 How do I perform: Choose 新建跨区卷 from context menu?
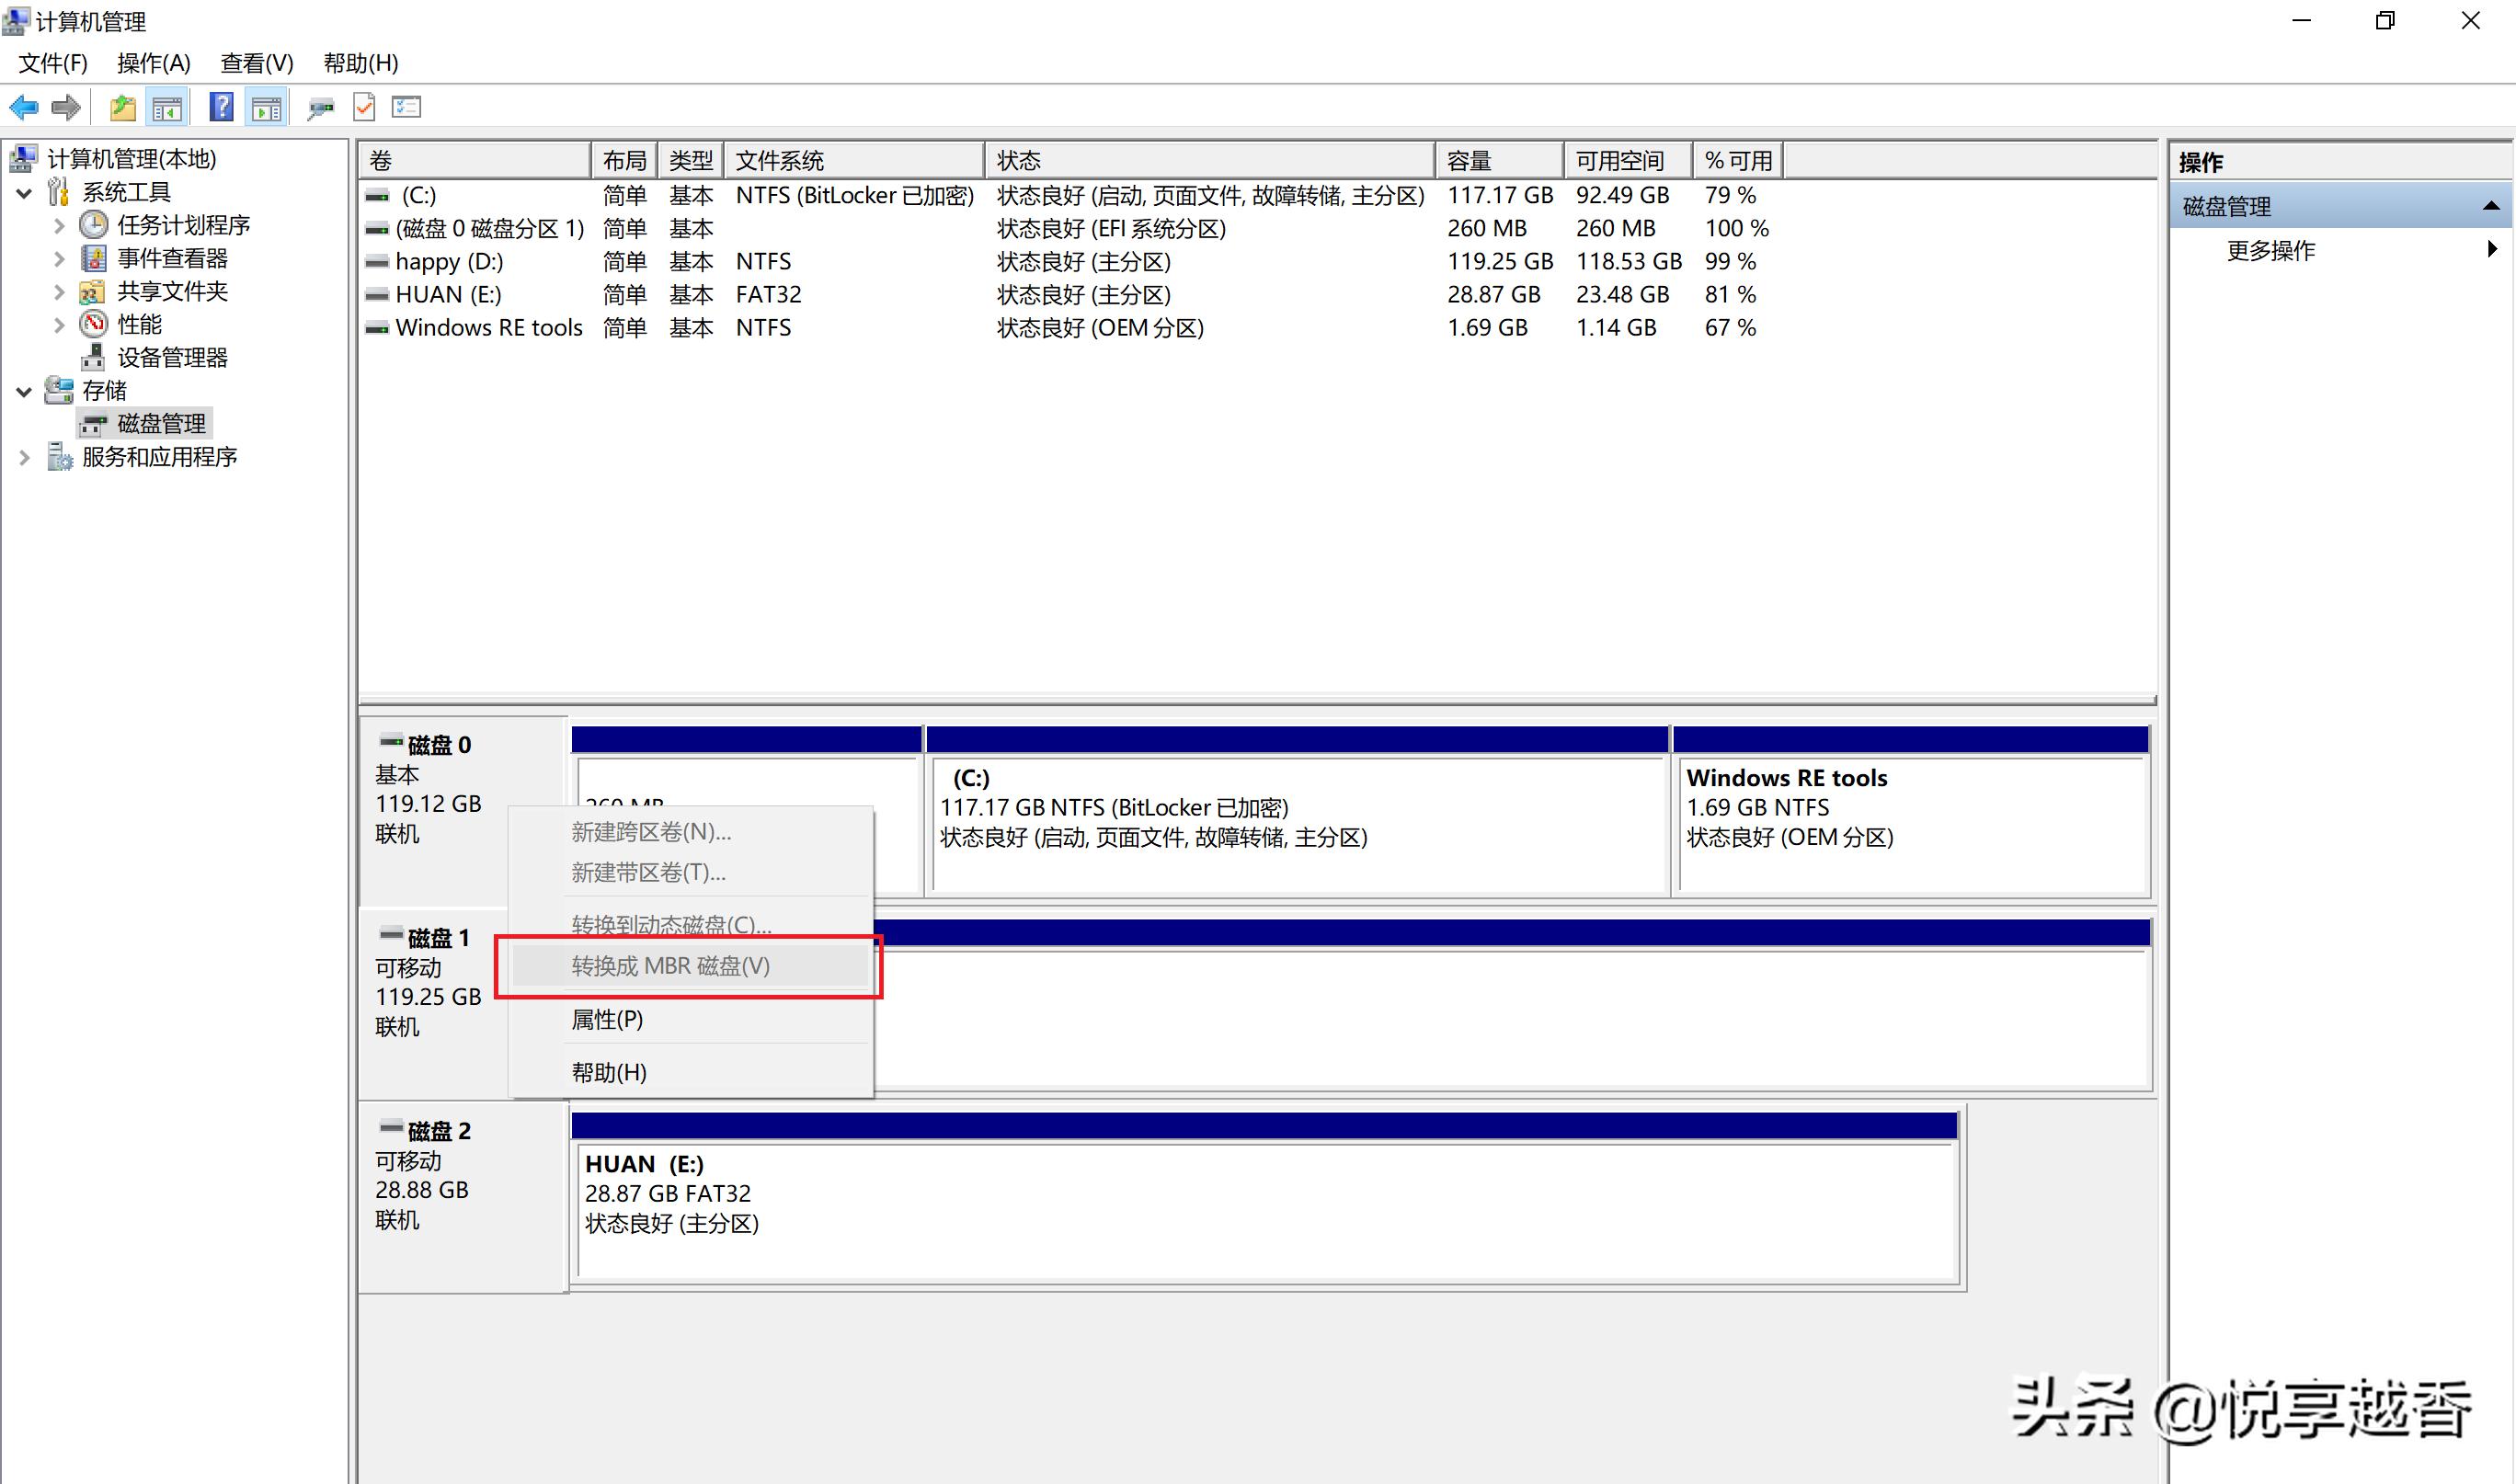coord(650,831)
